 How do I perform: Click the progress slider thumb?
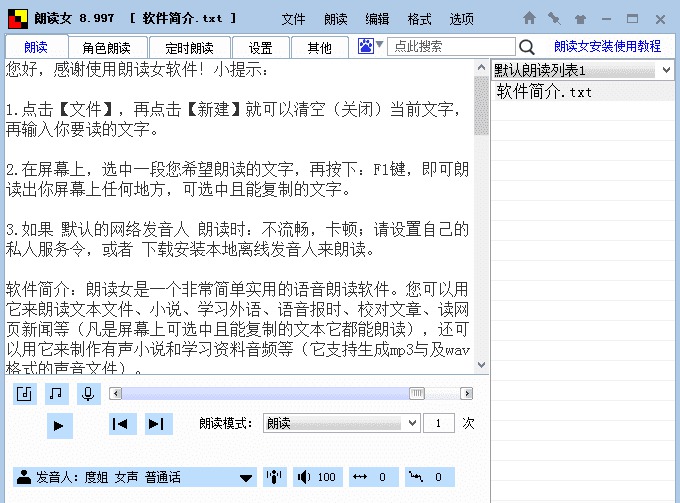tap(417, 393)
